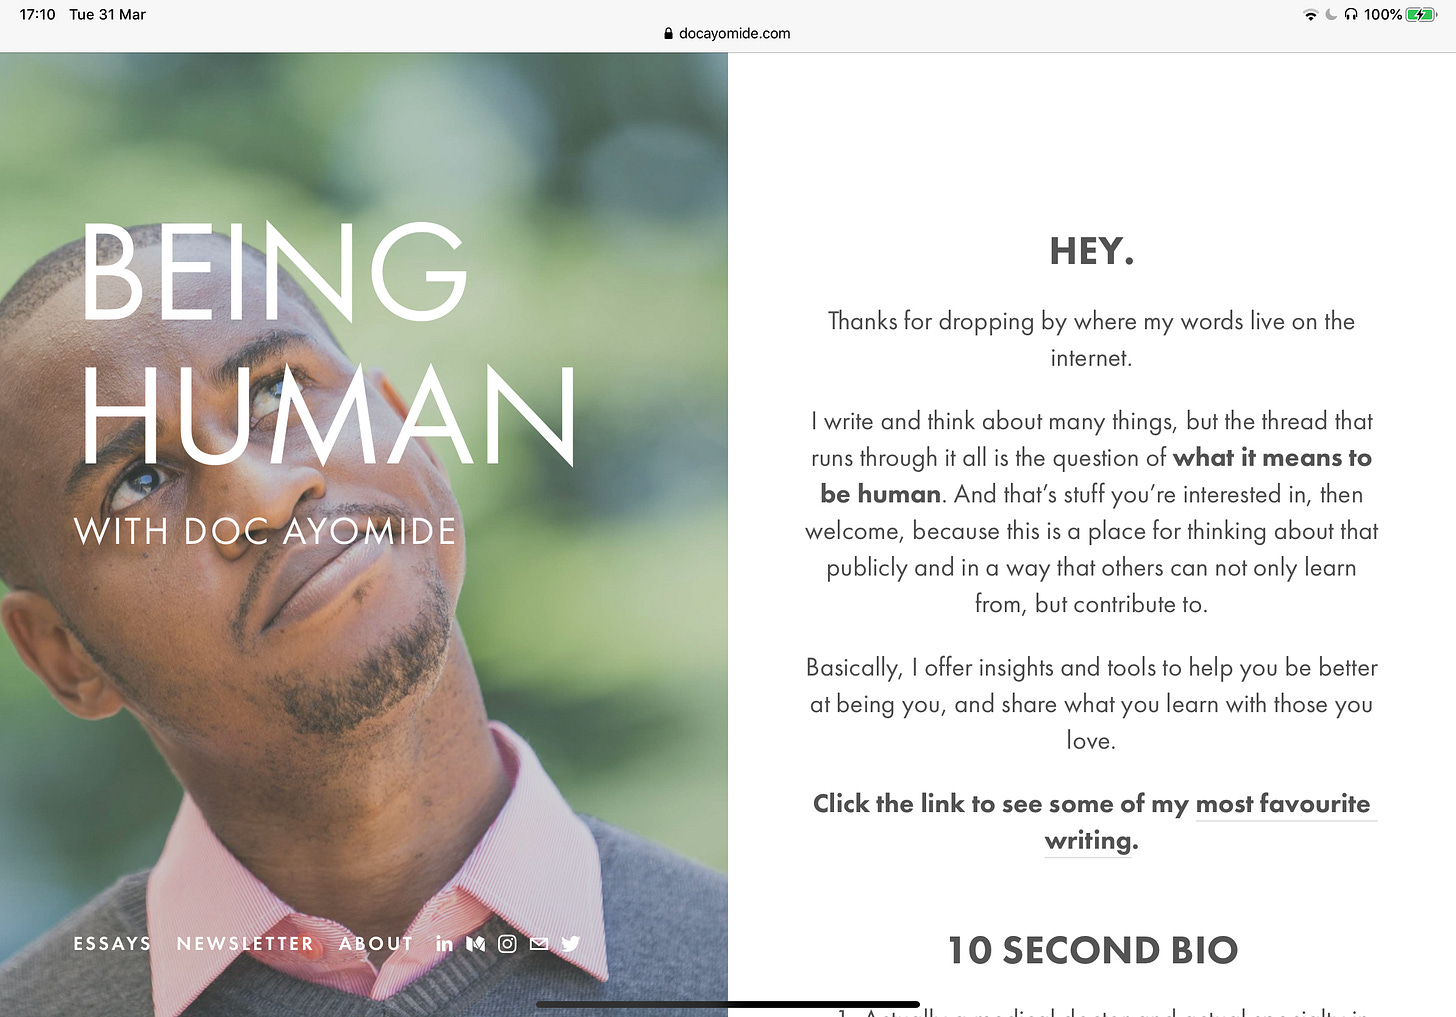Follow the 'most favourite writing' link
The image size is (1456, 1017).
click(1208, 822)
